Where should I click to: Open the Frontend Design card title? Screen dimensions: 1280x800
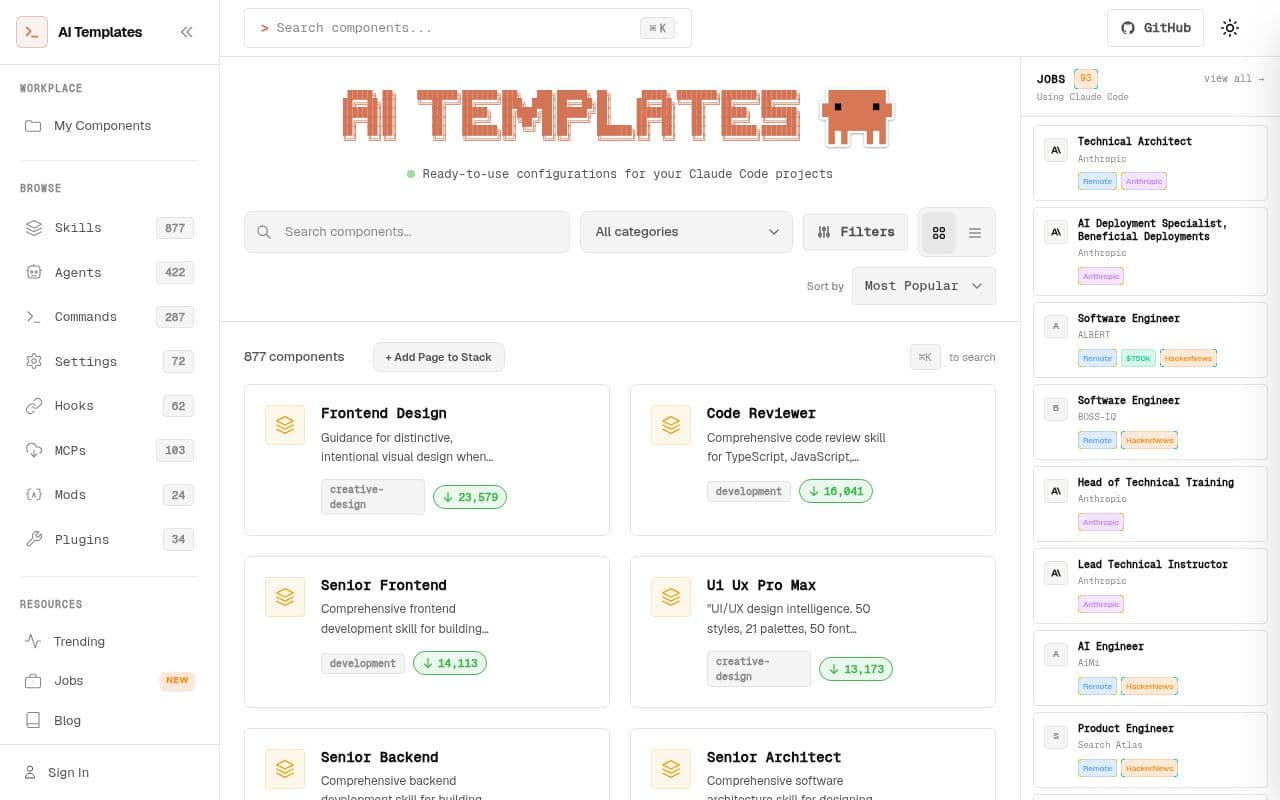point(384,413)
